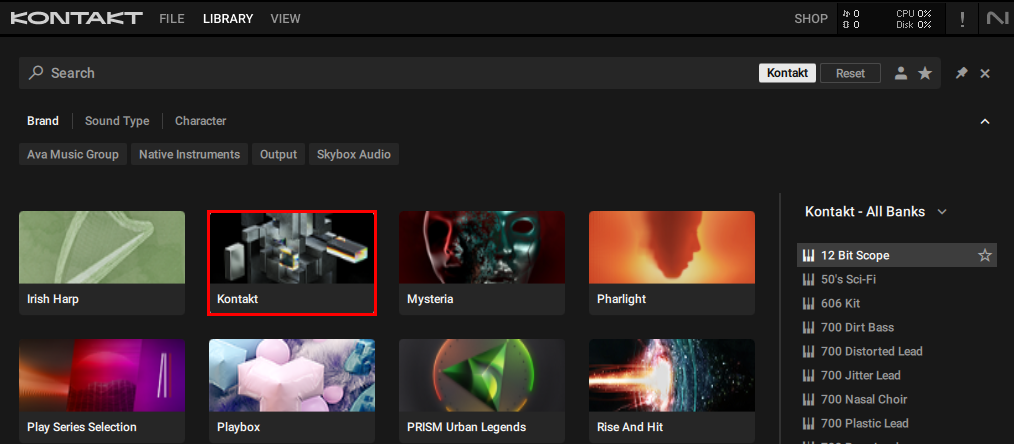Close the browser with X icon
The image size is (1014, 444).
pos(985,74)
